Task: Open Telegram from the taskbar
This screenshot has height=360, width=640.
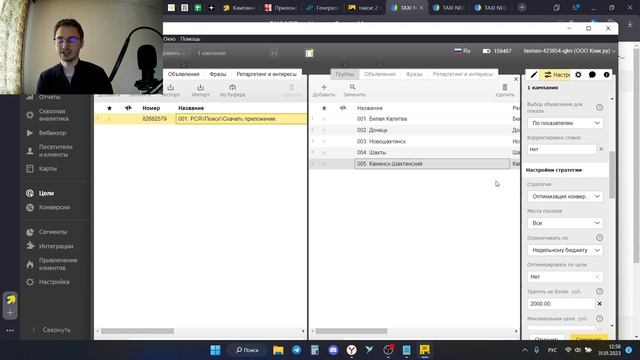Action: point(297,350)
